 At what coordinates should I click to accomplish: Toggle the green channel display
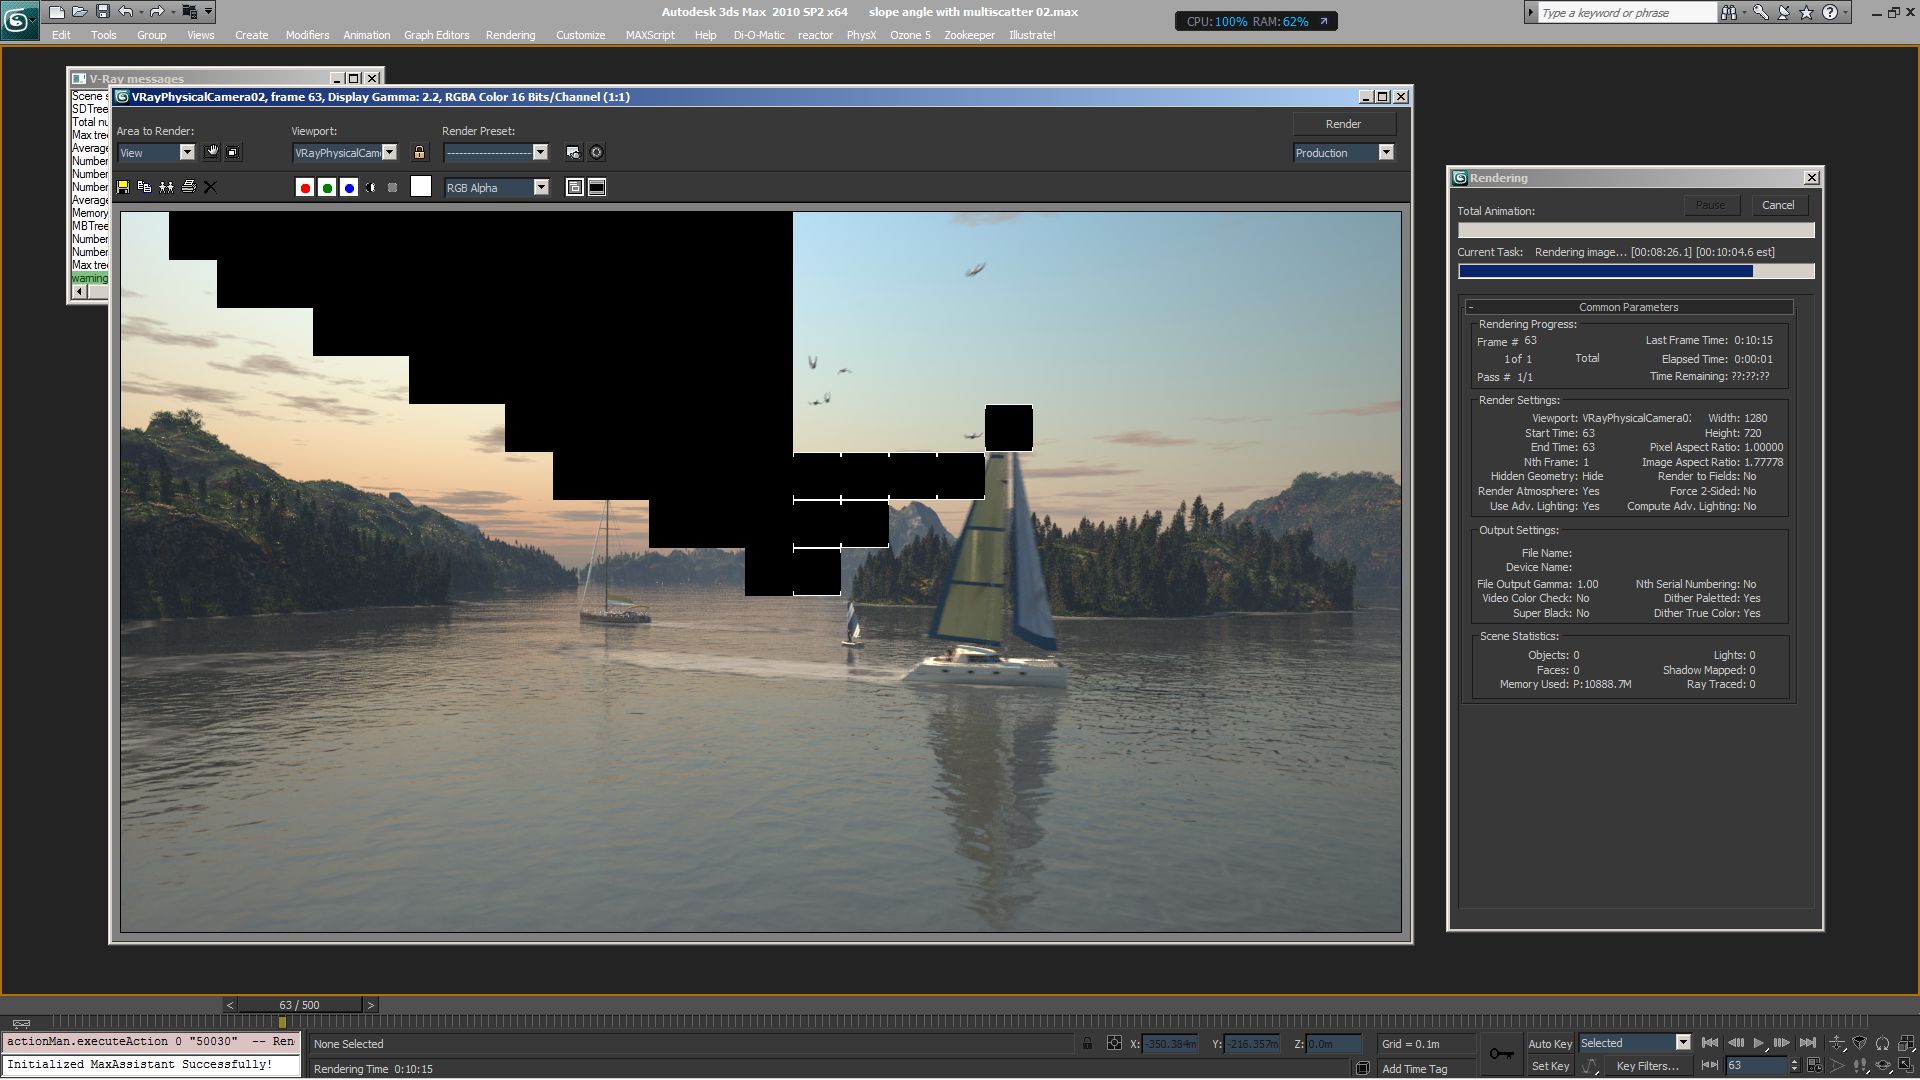coord(327,188)
